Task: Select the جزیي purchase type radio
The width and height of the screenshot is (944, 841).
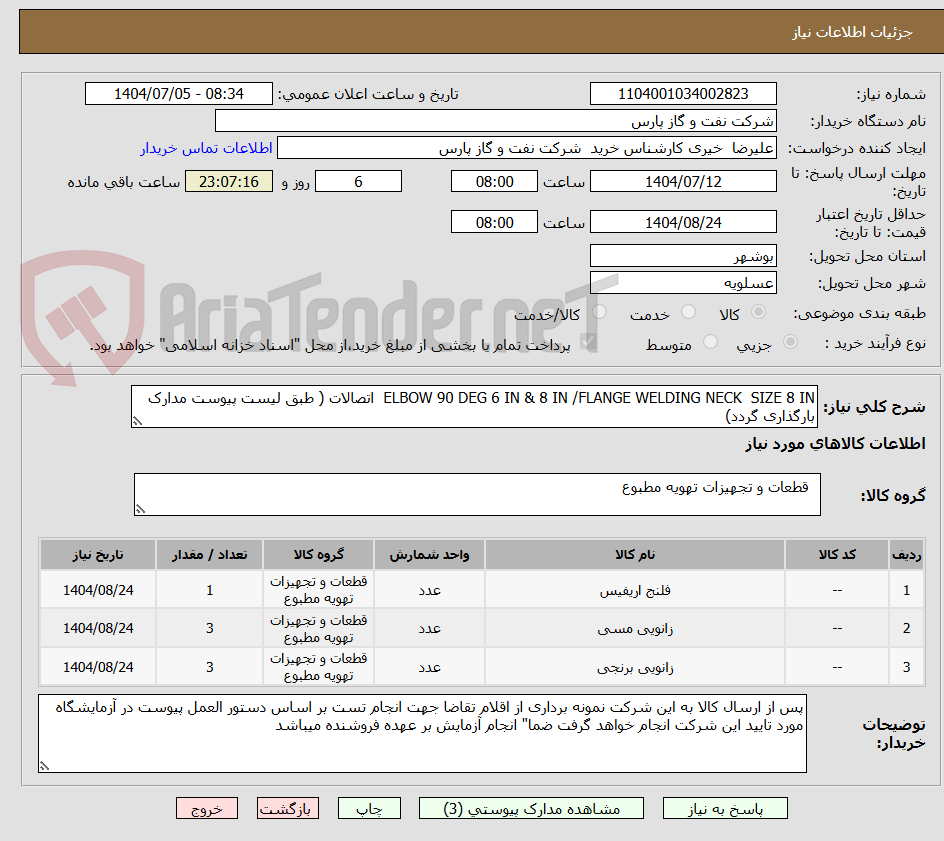Action: 790,341
